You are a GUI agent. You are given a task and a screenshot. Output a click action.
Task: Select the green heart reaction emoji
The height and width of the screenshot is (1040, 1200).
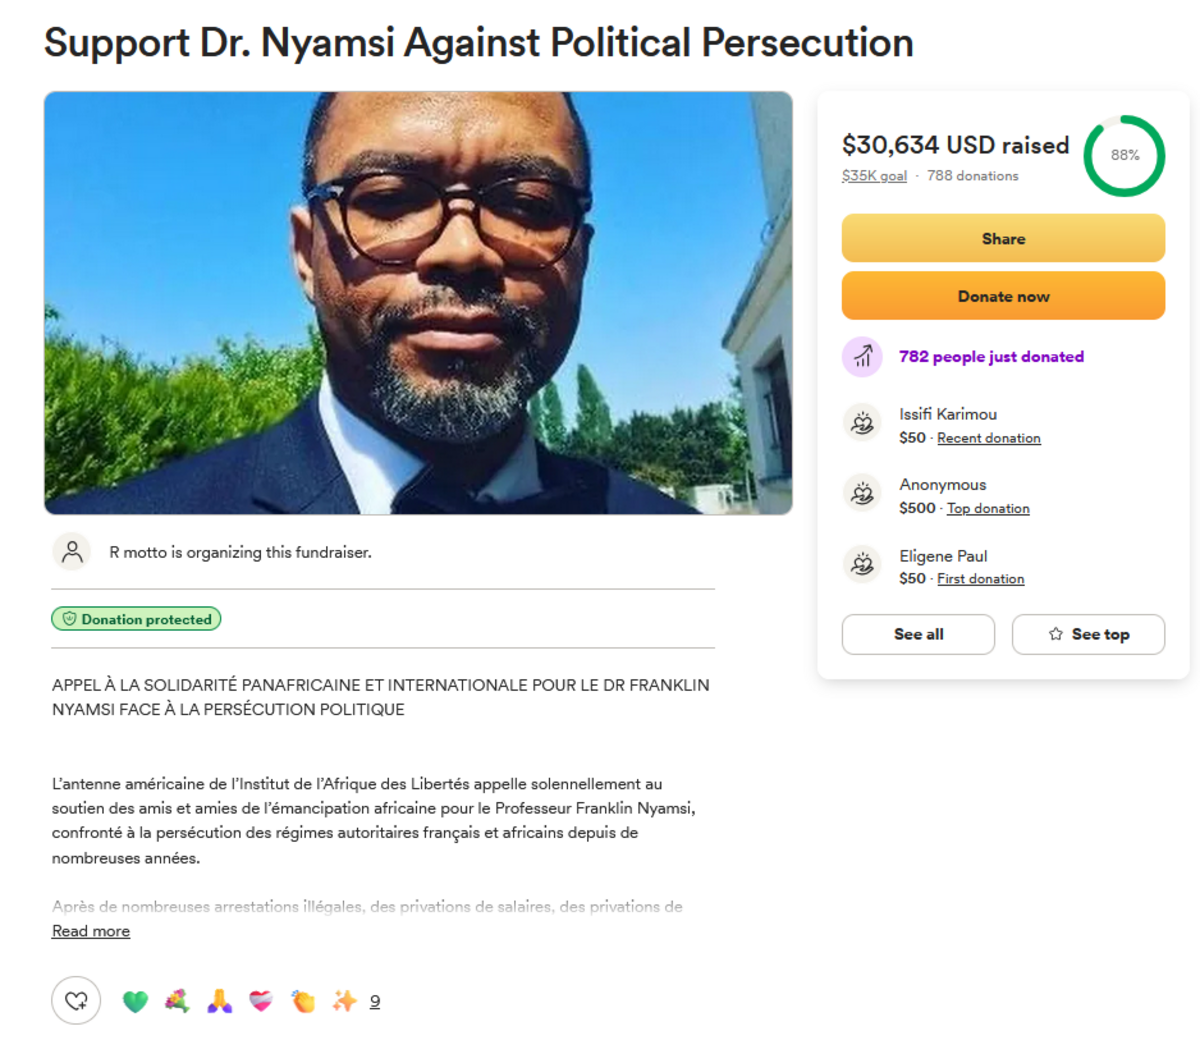pos(135,1001)
